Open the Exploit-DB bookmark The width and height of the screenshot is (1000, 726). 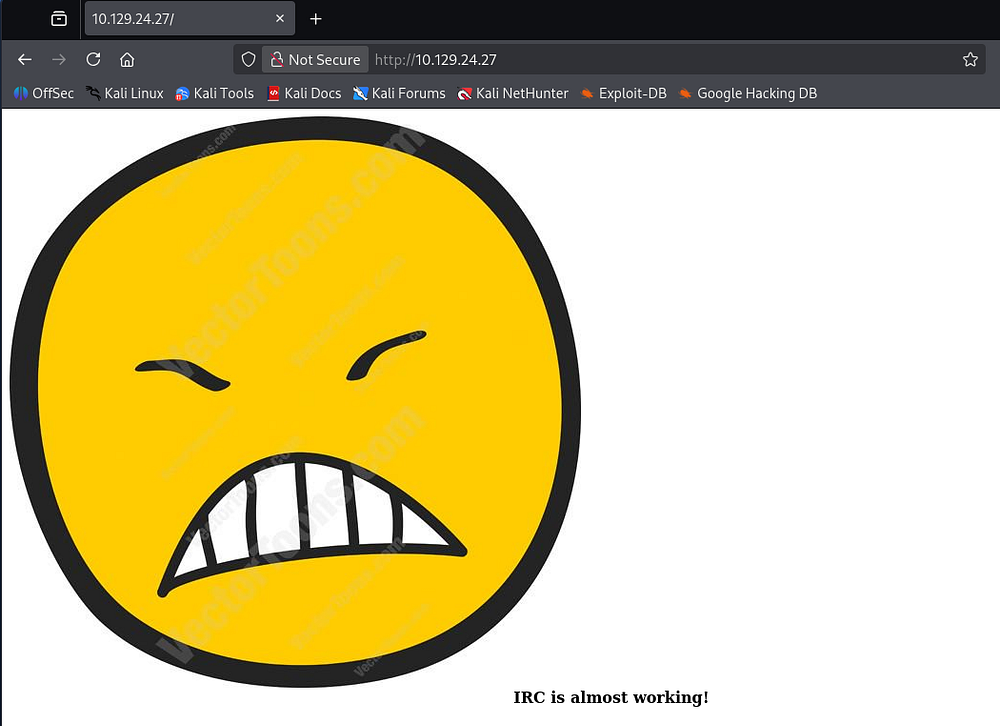[x=623, y=93]
